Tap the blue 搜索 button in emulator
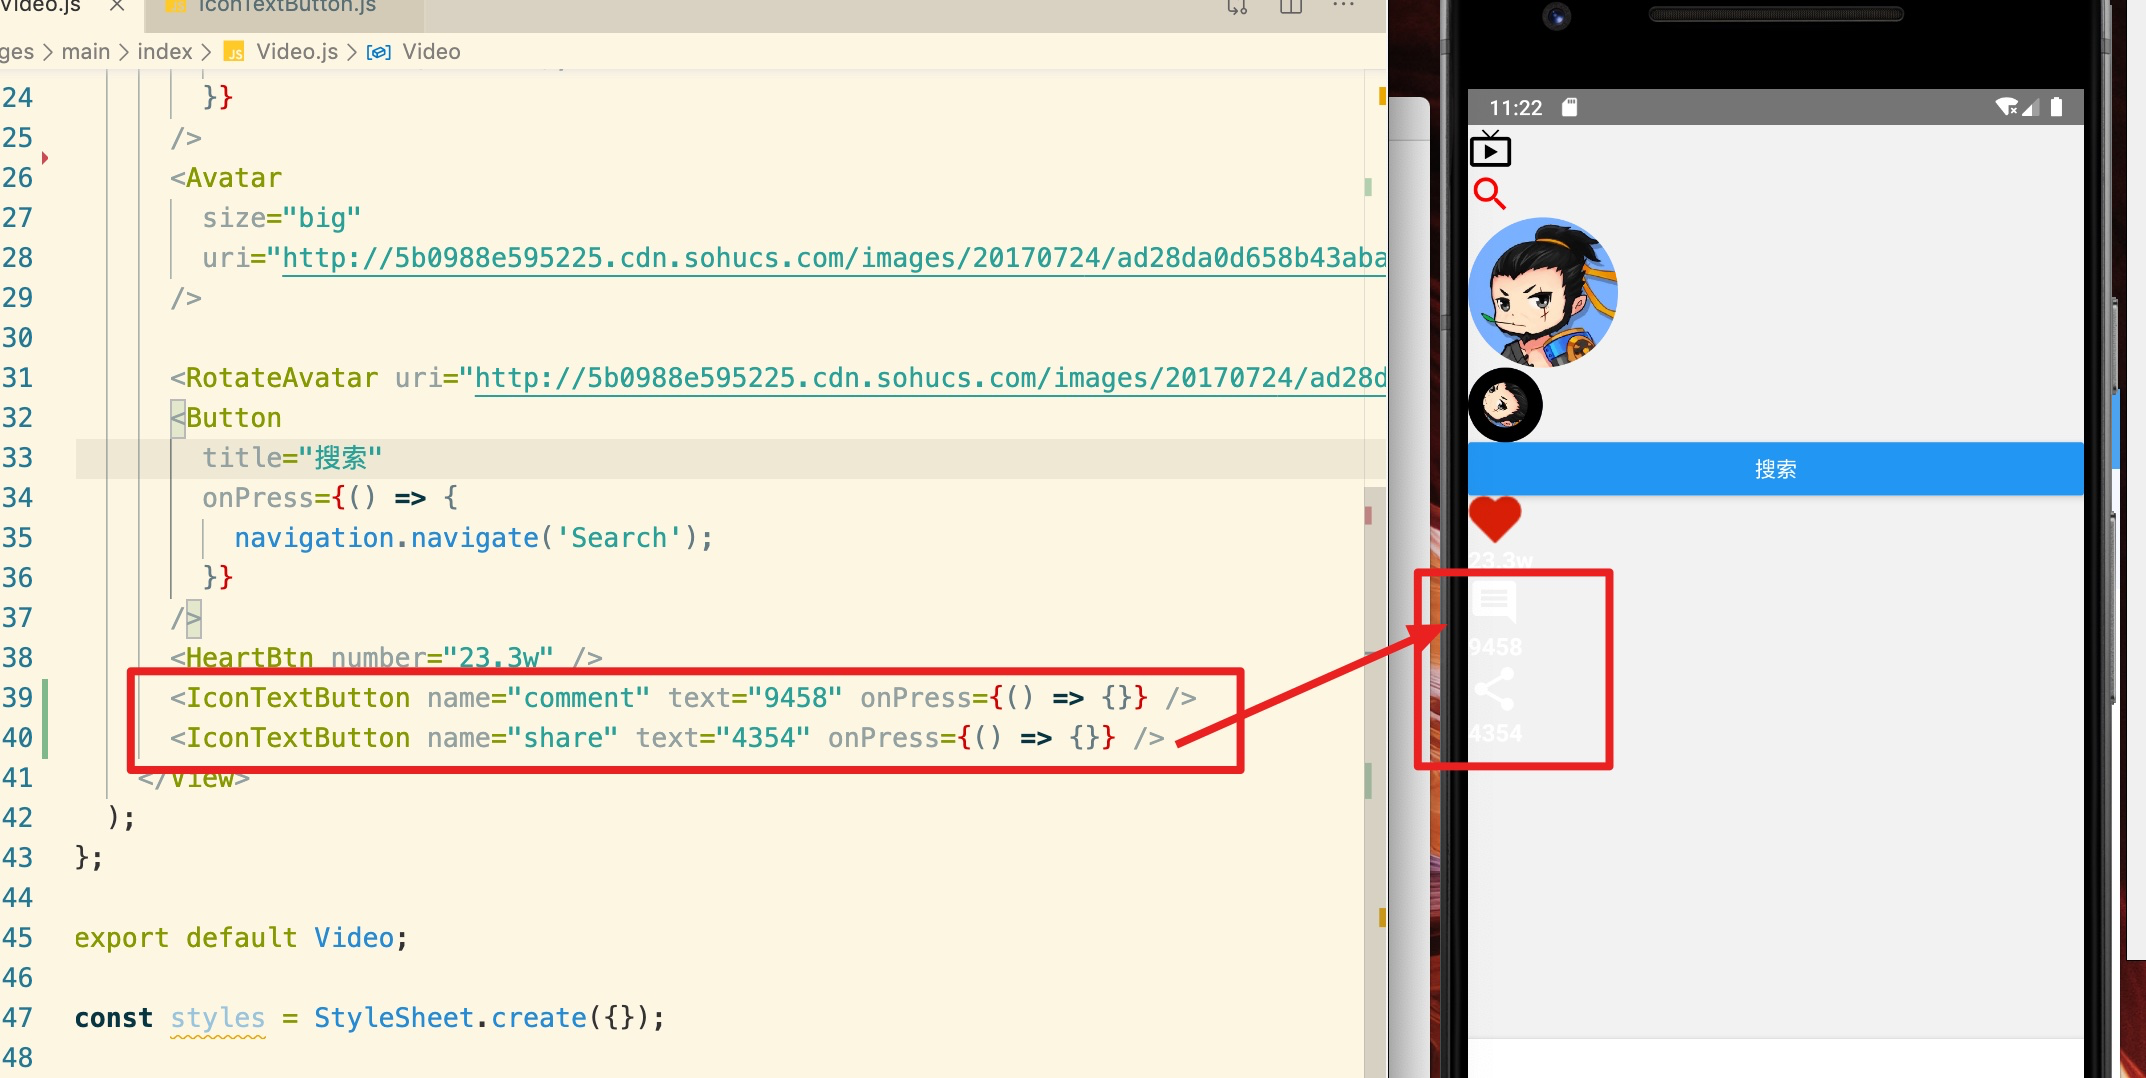The image size is (2146, 1078). [x=1775, y=469]
